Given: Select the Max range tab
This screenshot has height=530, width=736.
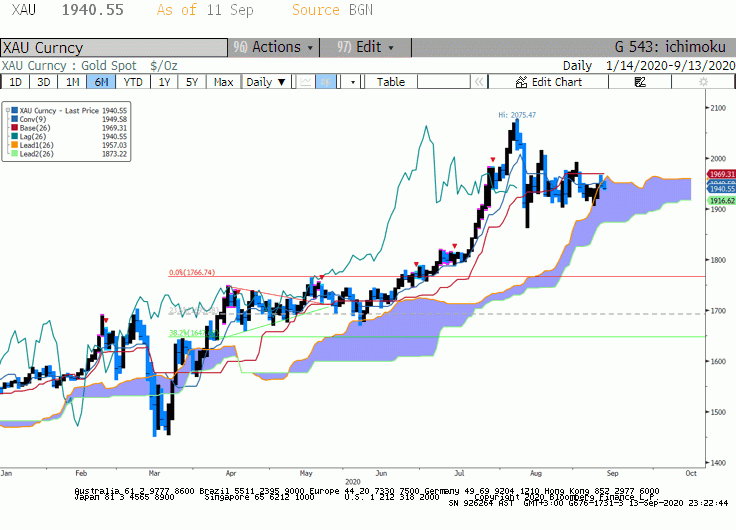Looking at the screenshot, I should coord(223,82).
